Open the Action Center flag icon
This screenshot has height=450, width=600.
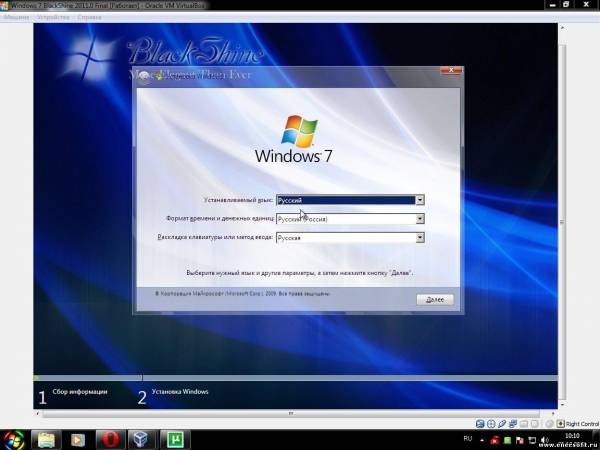[520, 440]
